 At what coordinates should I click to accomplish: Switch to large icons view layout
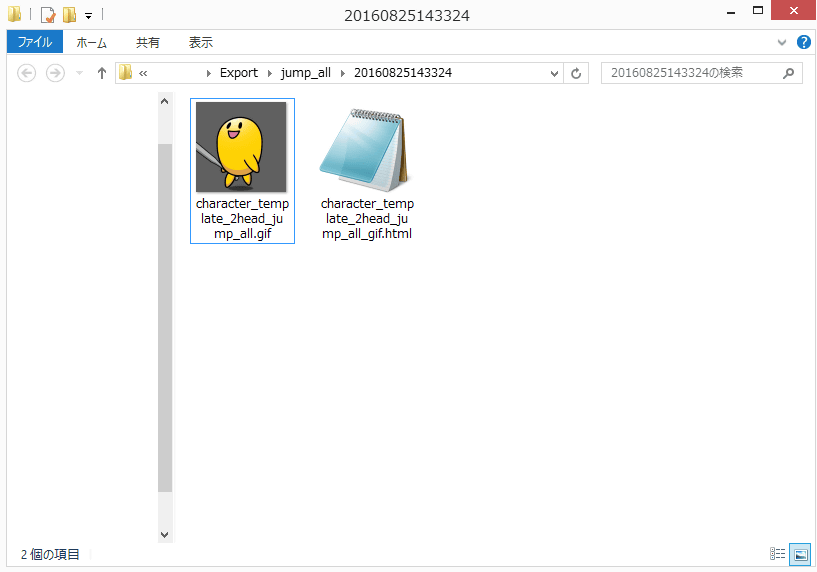(x=800, y=554)
